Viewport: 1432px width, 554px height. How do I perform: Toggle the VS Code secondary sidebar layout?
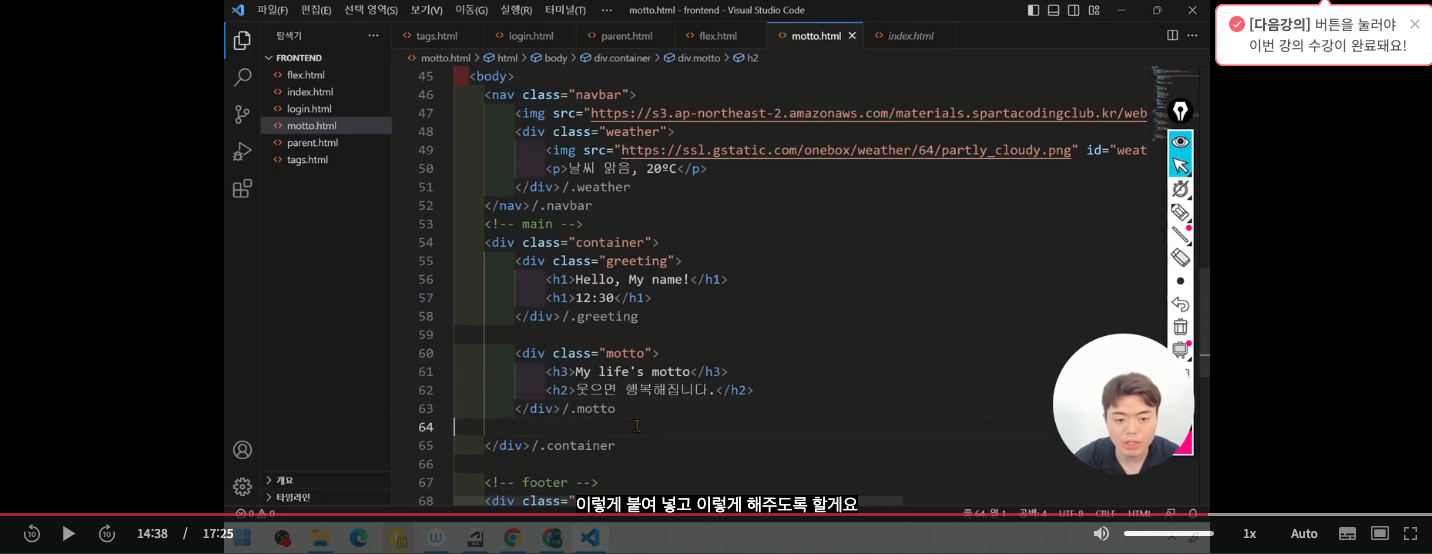(1074, 10)
